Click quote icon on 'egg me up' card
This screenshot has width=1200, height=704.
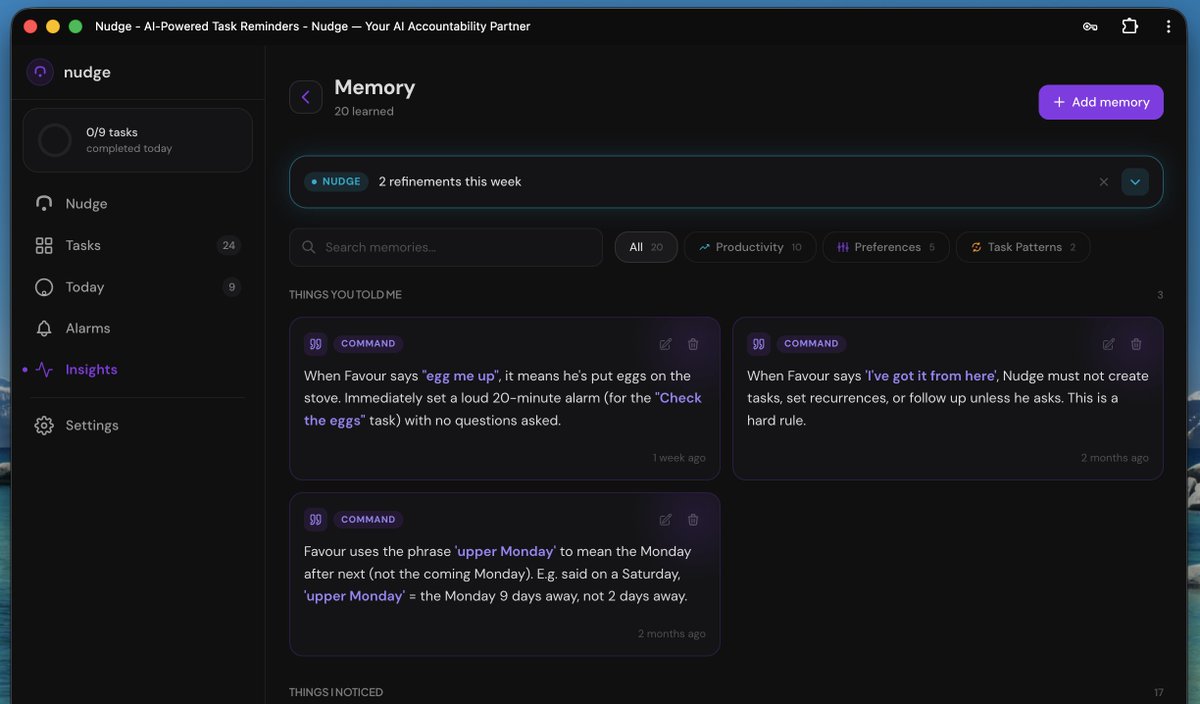click(x=316, y=344)
